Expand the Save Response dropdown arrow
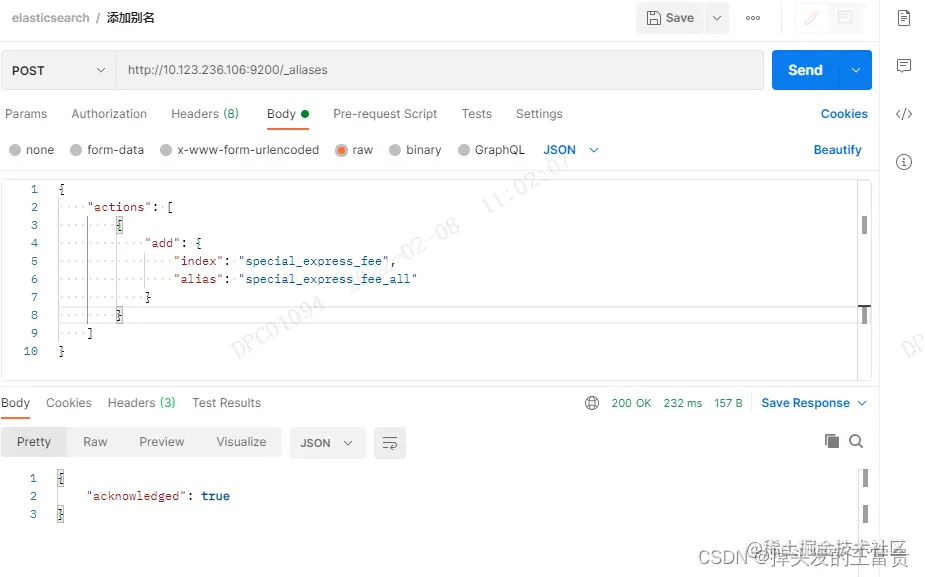The height and width of the screenshot is (577, 925). point(862,403)
